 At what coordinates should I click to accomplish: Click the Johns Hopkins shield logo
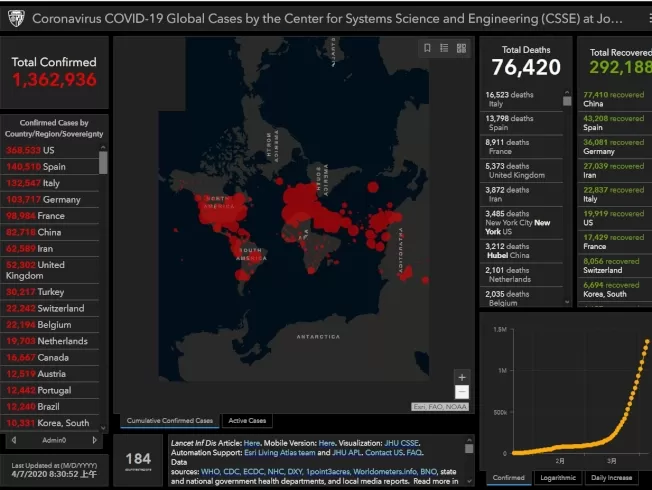tap(16, 18)
